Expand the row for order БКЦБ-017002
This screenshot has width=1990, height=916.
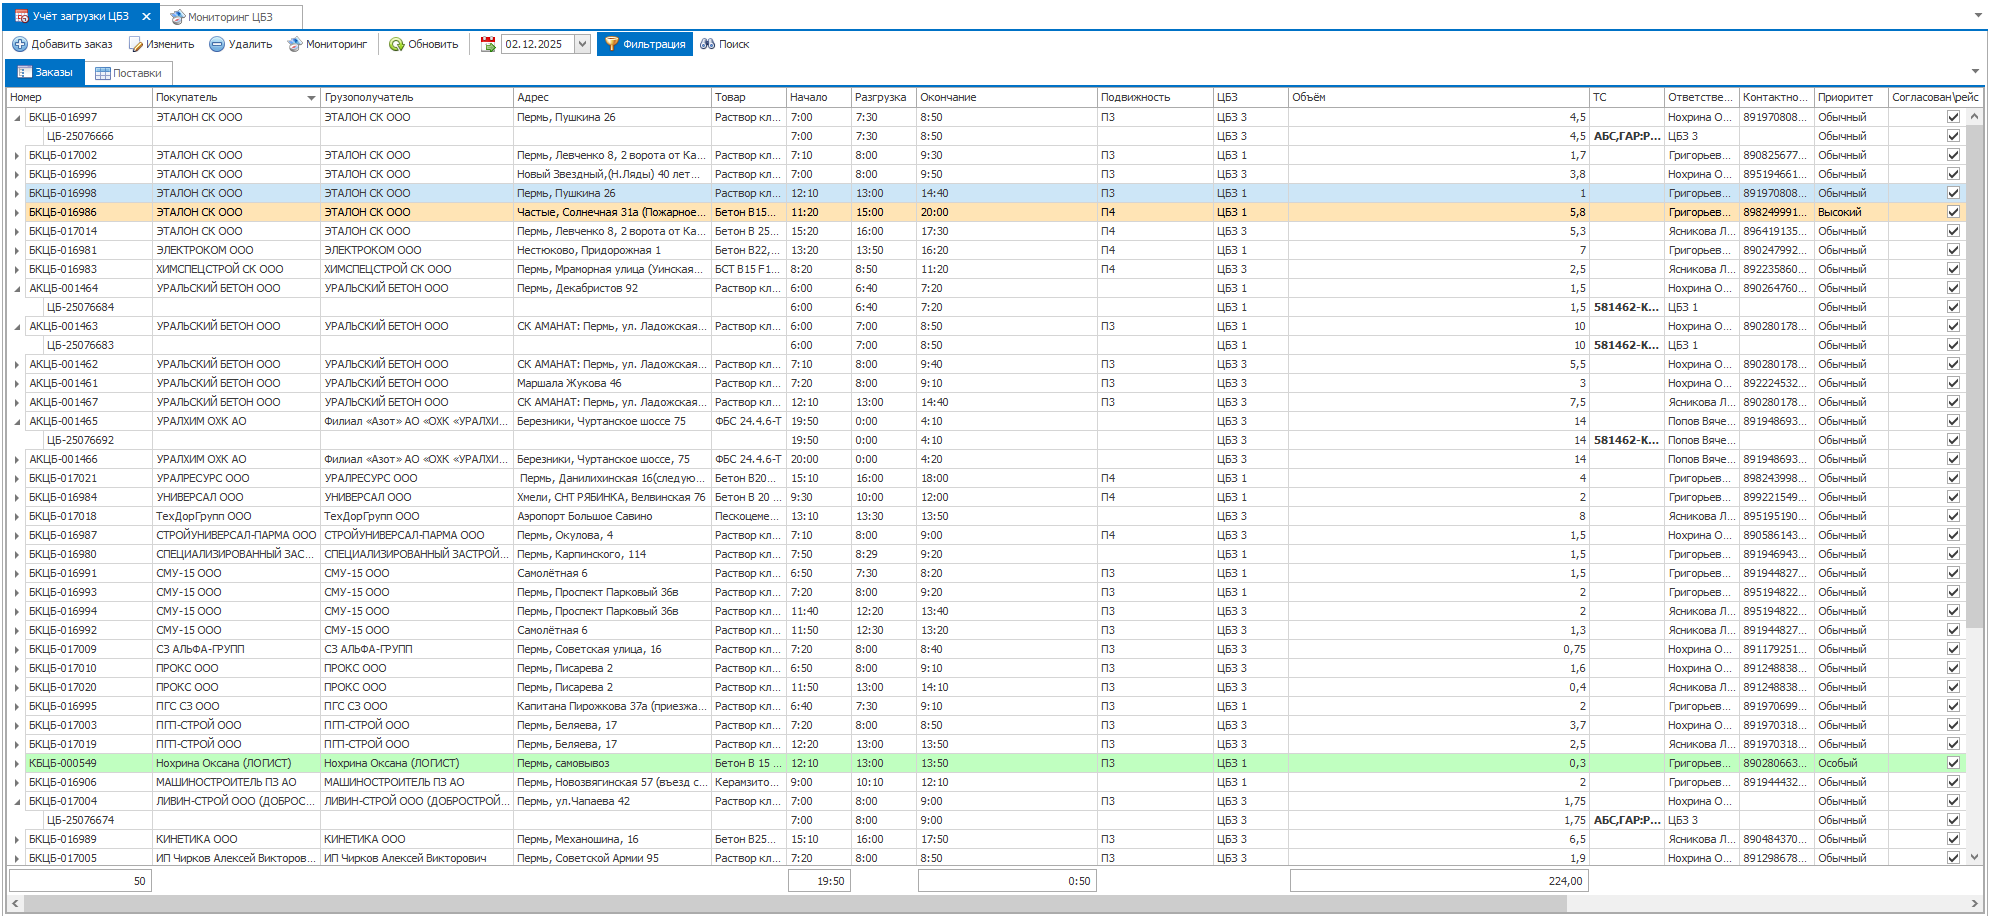pos(17,156)
